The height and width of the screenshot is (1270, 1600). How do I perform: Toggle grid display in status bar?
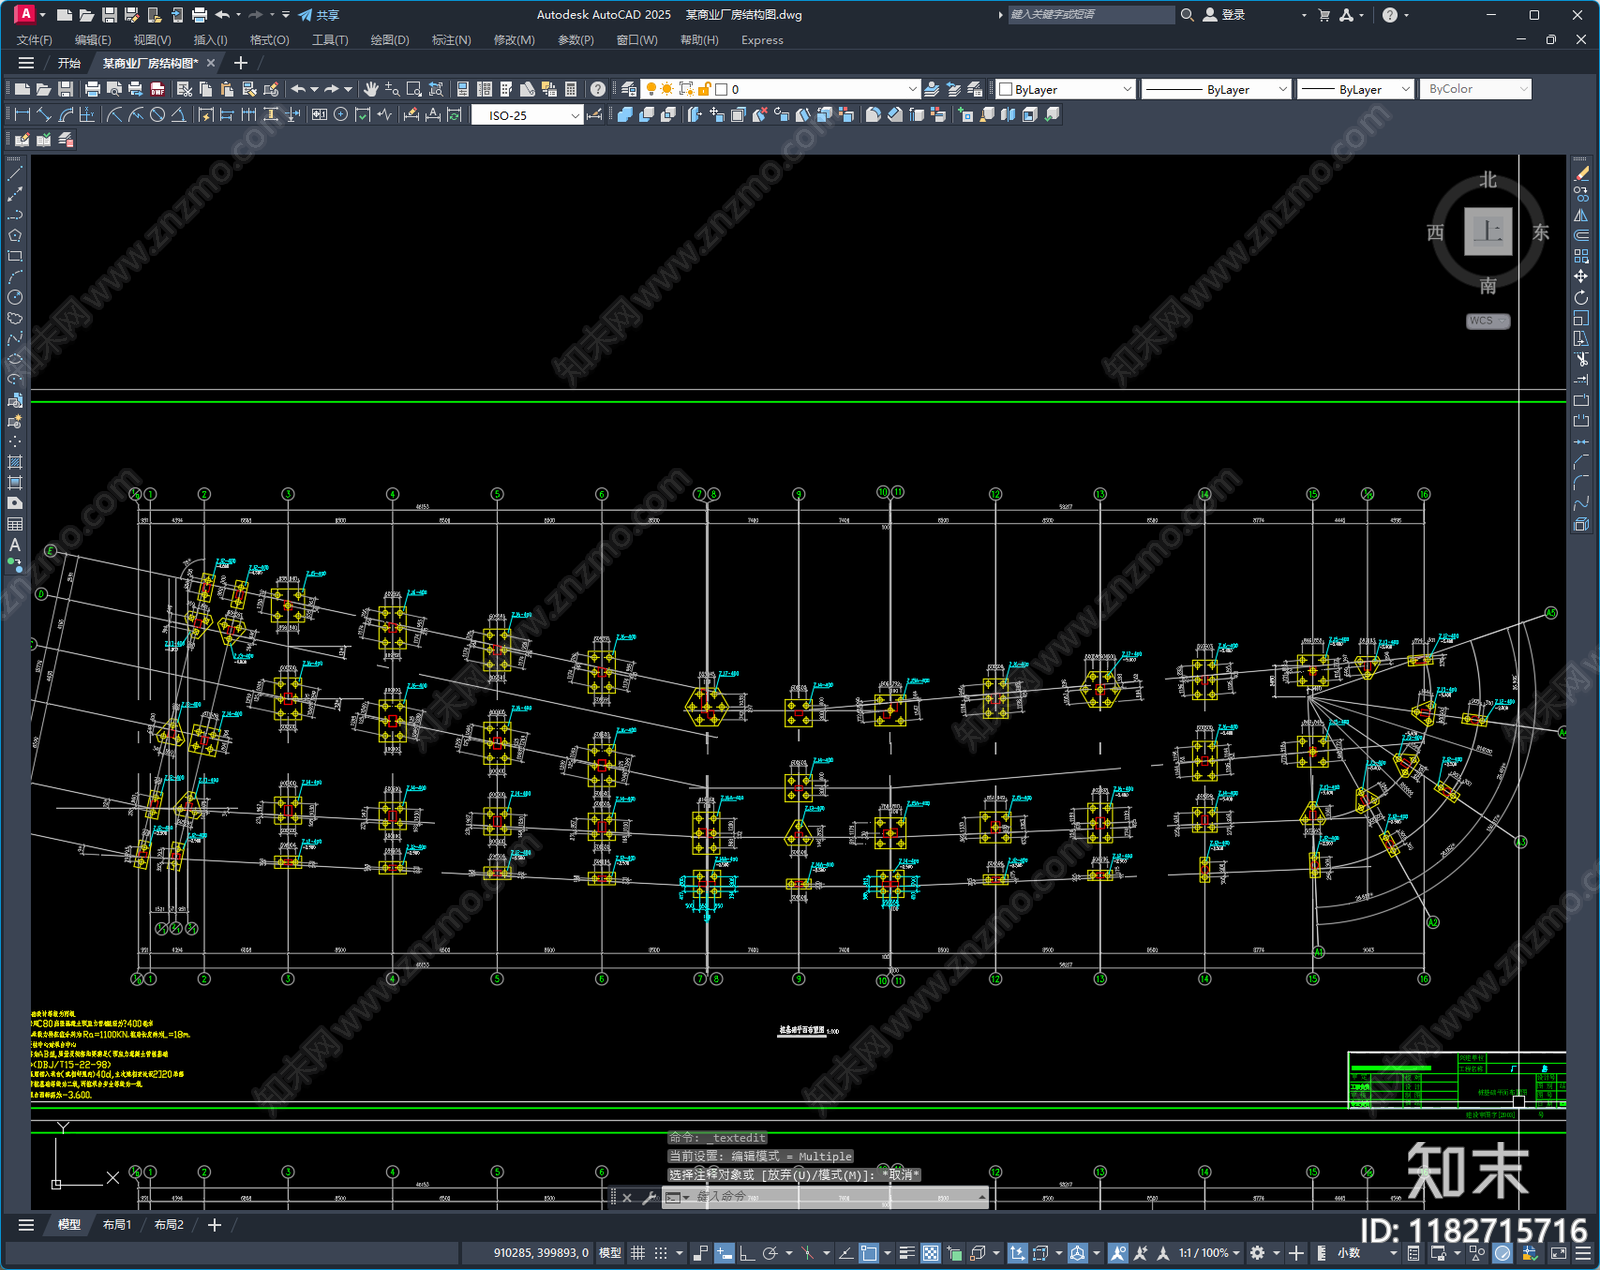tap(637, 1253)
